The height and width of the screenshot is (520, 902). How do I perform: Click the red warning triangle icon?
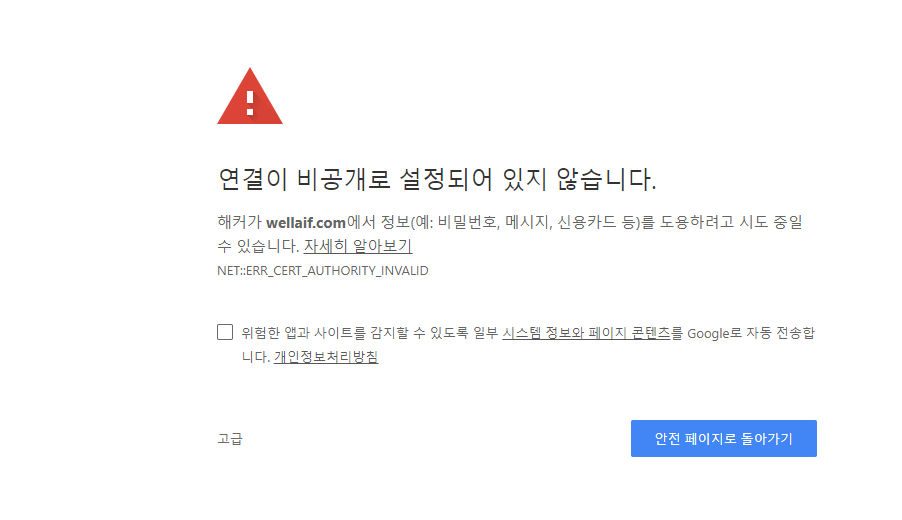click(250, 96)
